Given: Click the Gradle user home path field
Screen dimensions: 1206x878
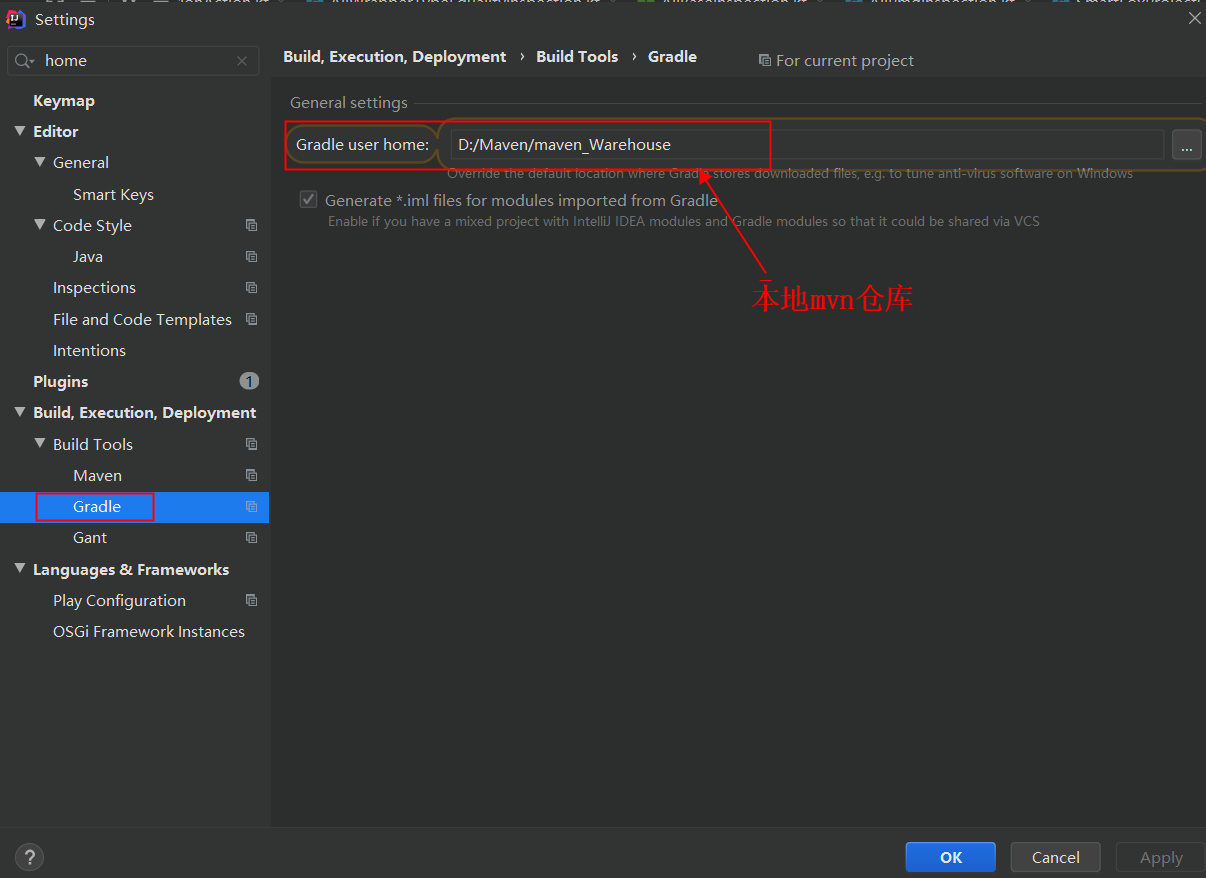Looking at the screenshot, I should [x=807, y=145].
